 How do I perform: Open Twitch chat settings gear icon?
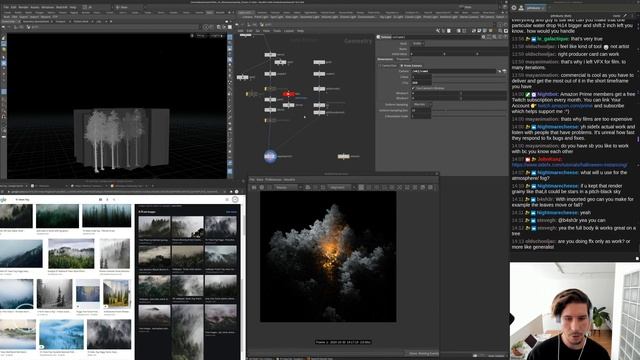click(514, 8)
